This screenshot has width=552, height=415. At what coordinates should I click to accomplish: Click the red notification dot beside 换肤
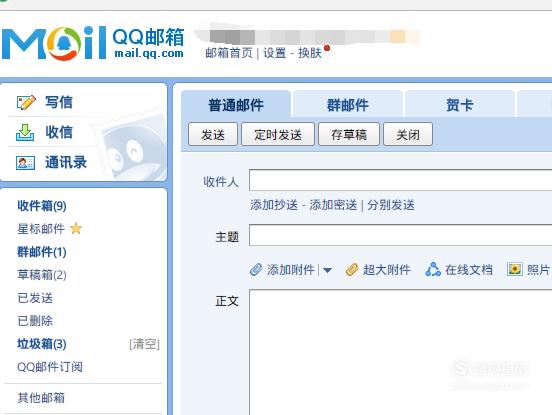327,48
